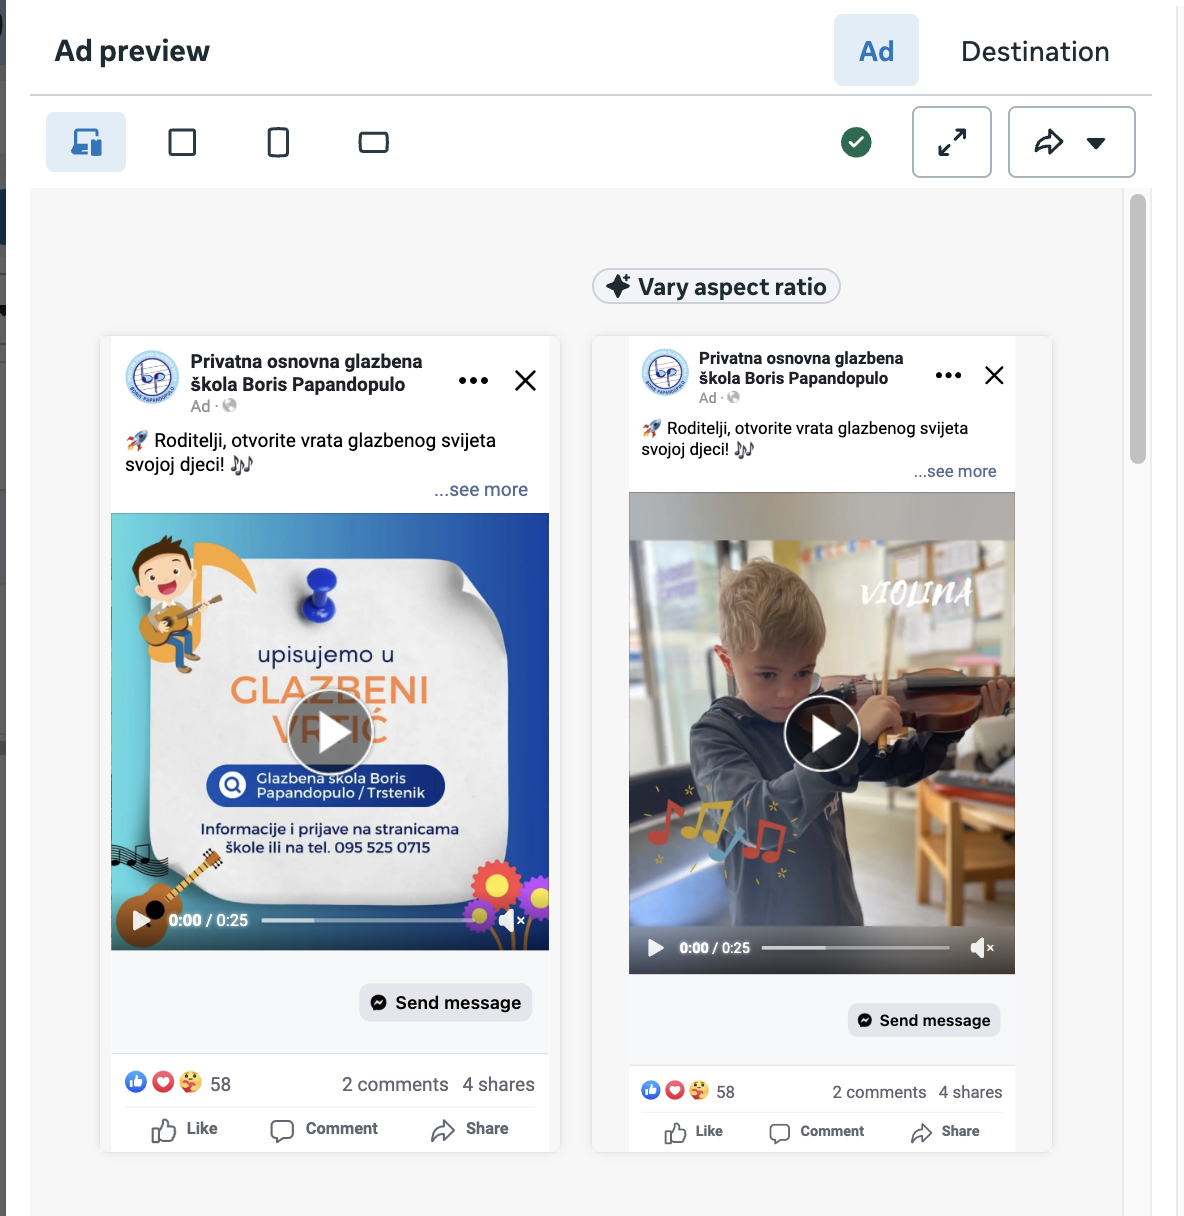Viewport: 1184px width, 1216px height.
Task: Seek on the right video progress bar
Action: 856,948
